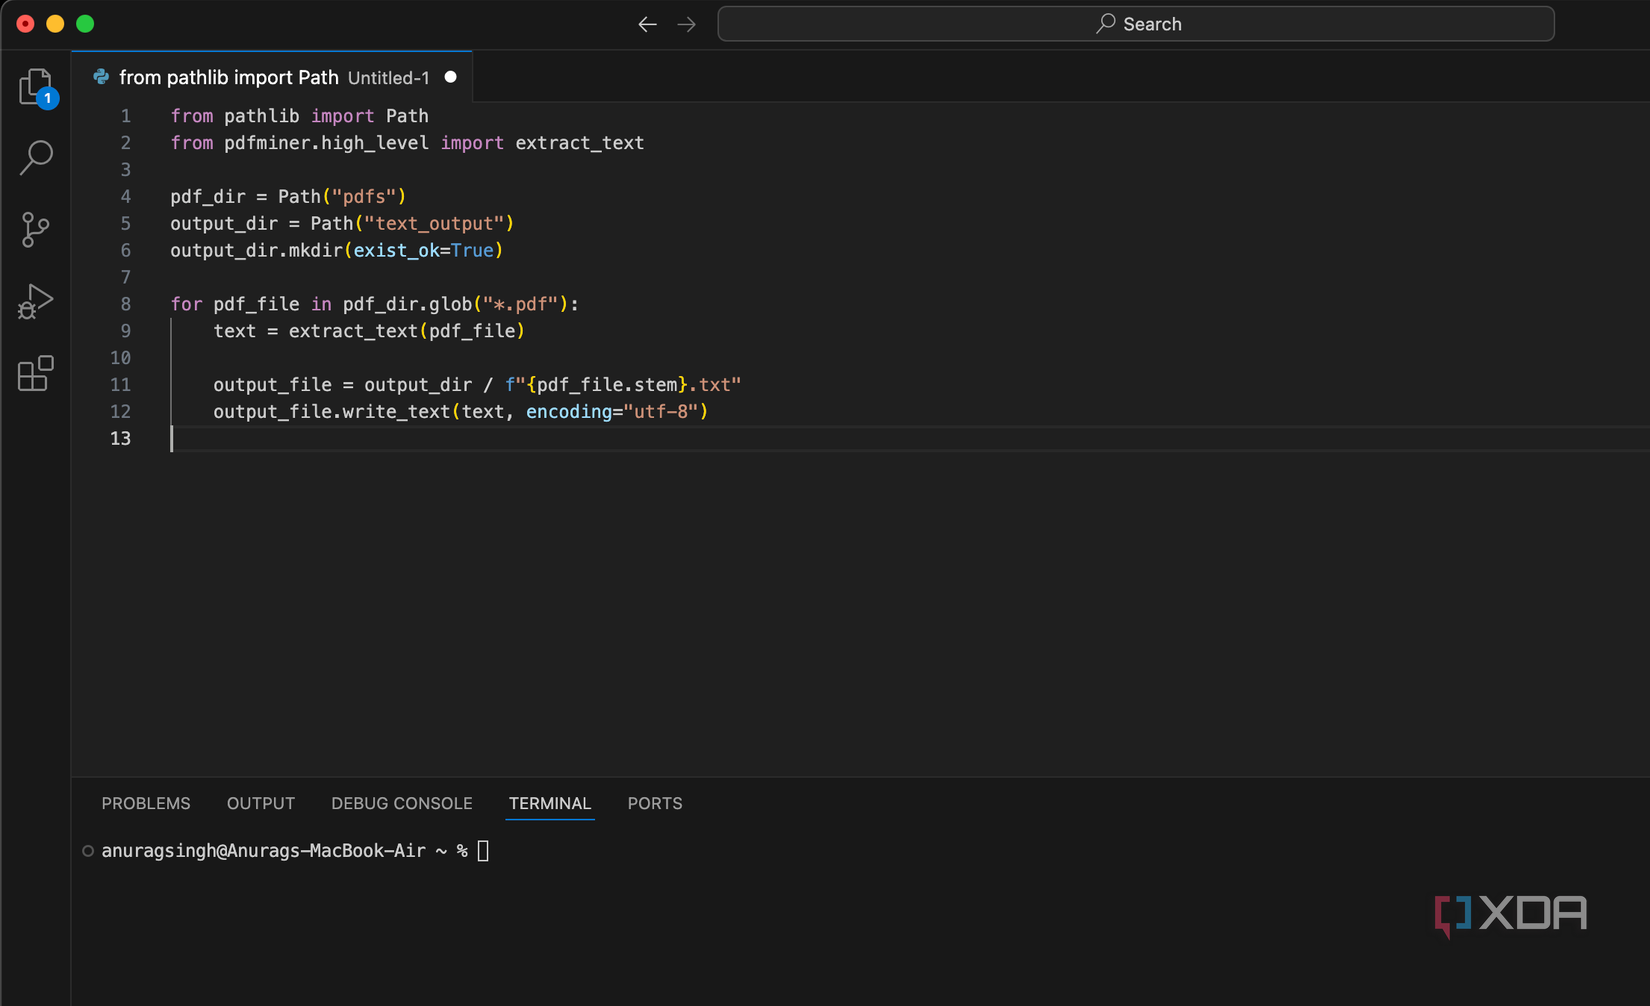Click line number 8 in the gutter

tap(125, 304)
